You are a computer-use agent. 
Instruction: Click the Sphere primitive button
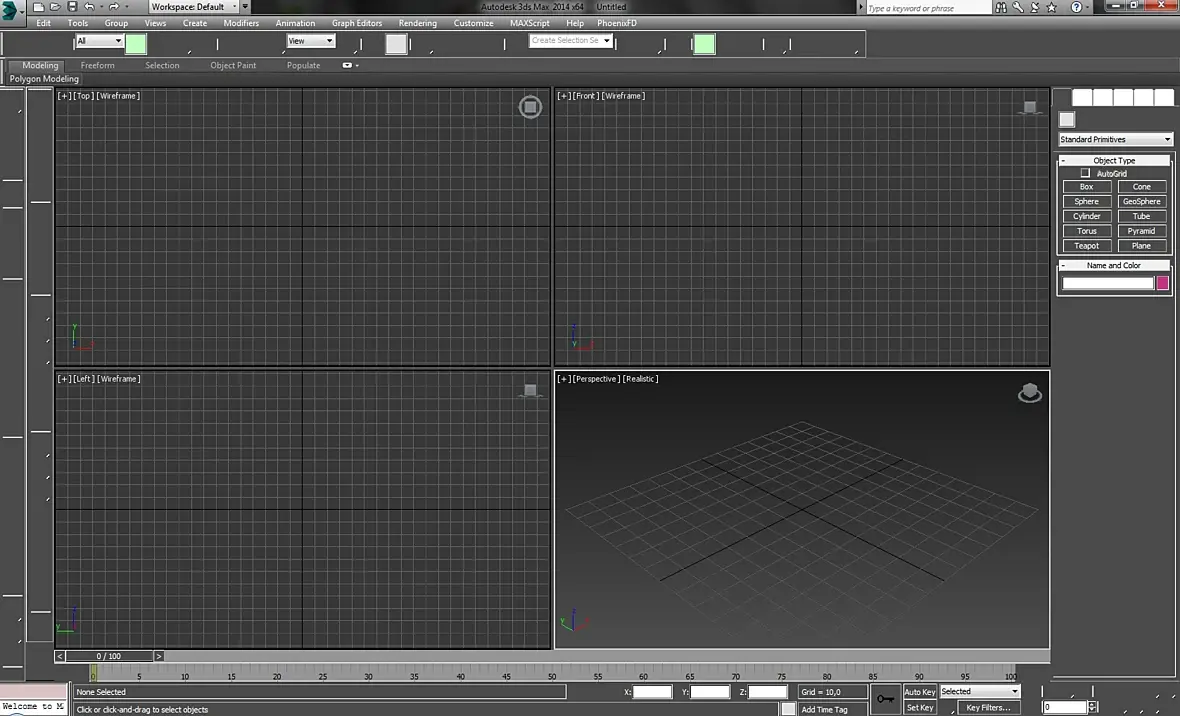1087,202
